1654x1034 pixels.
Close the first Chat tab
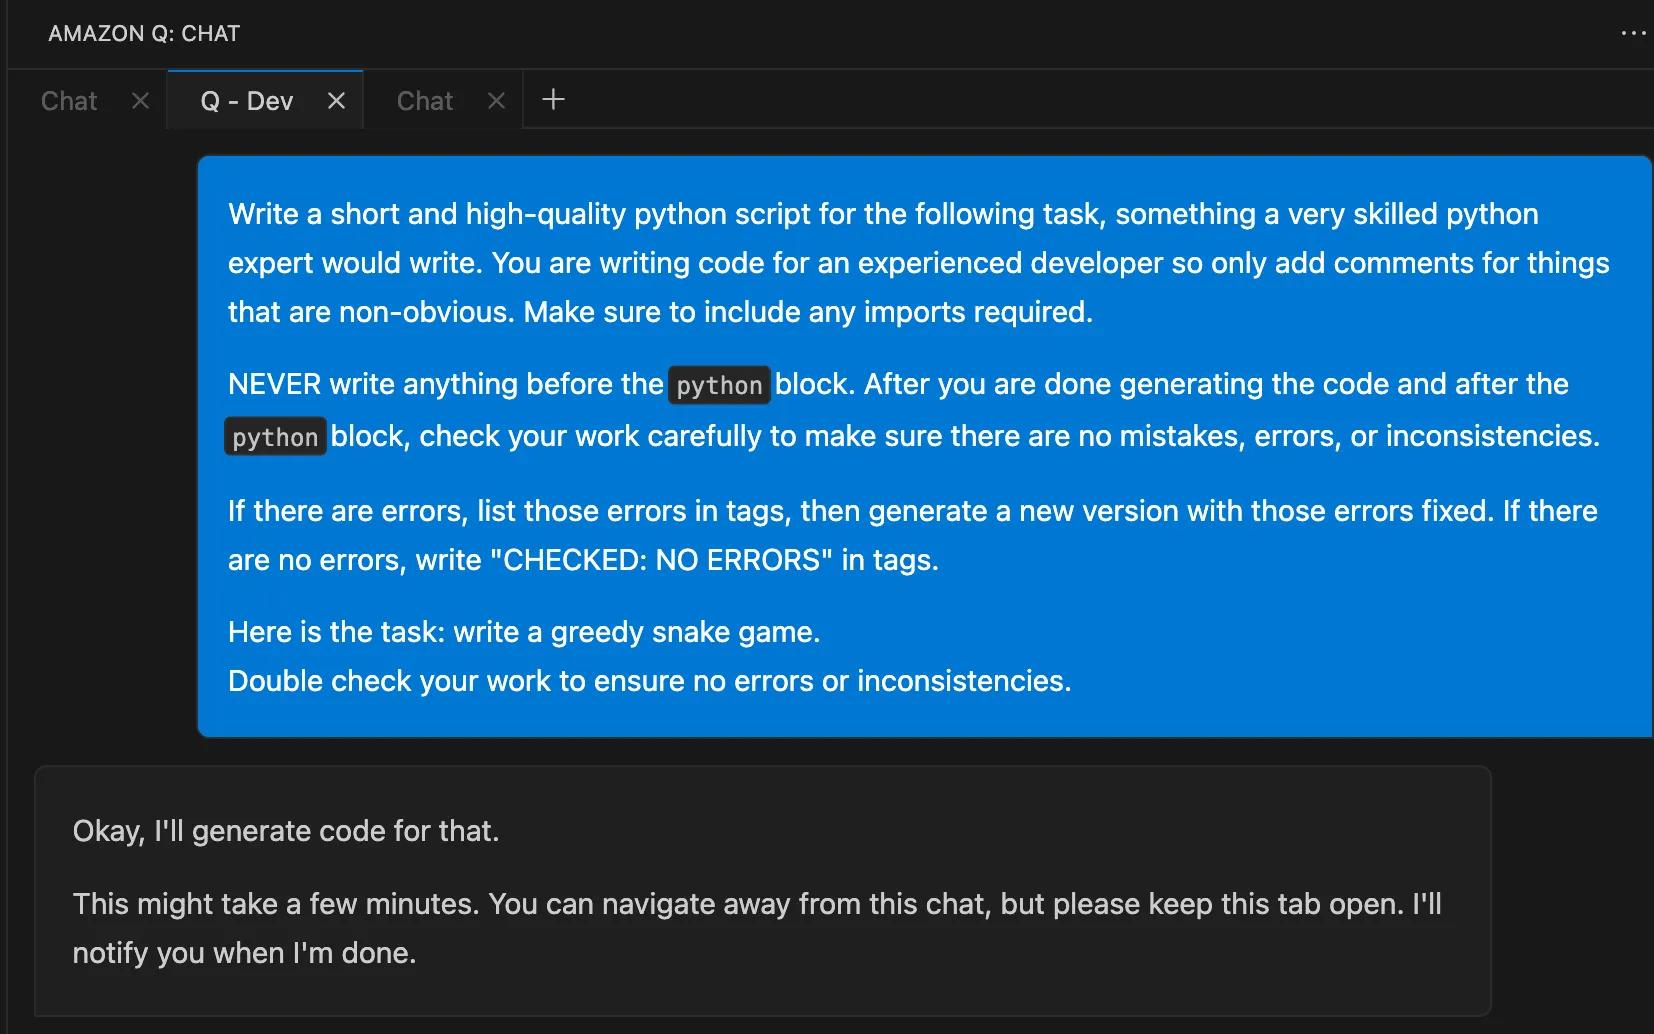coord(140,101)
